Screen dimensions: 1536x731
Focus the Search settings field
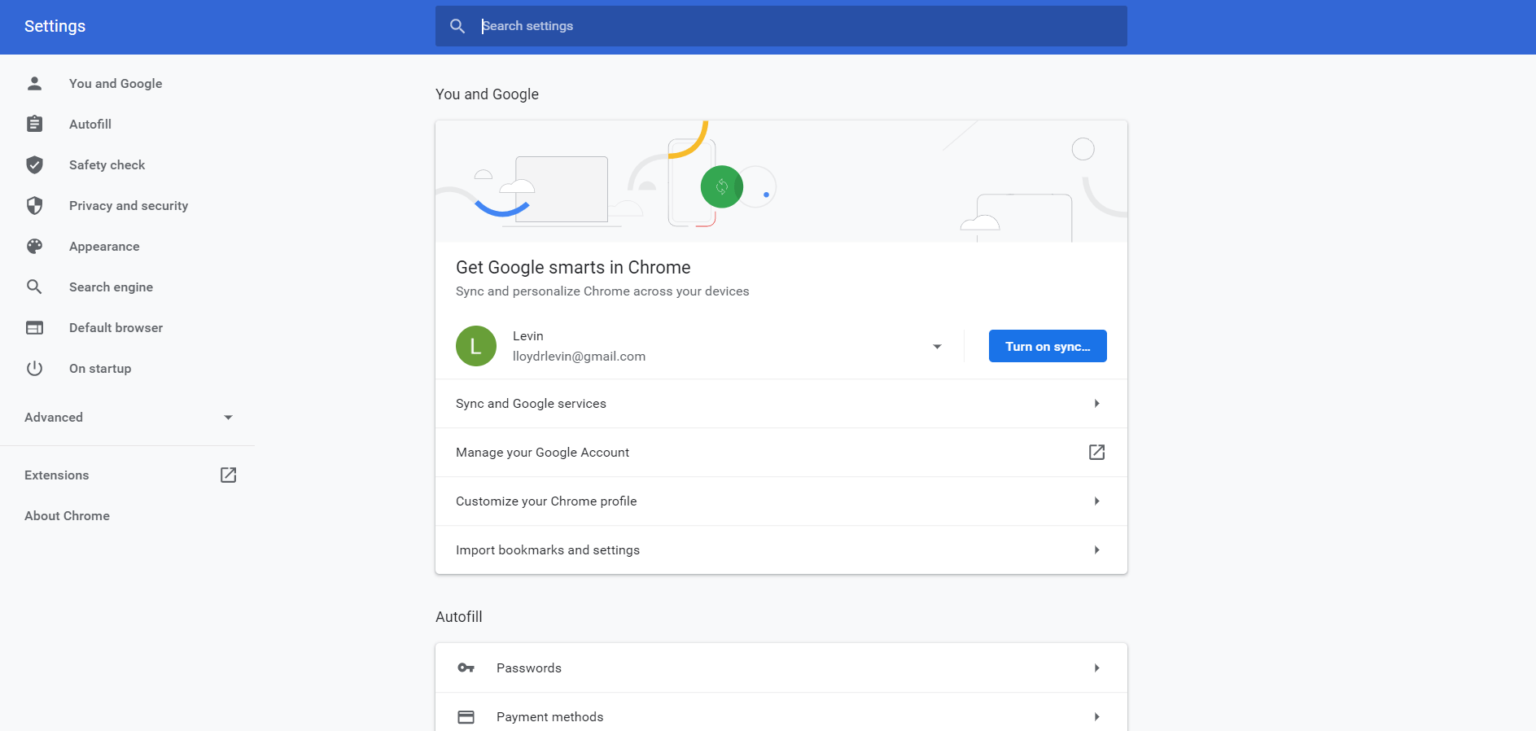pos(781,26)
